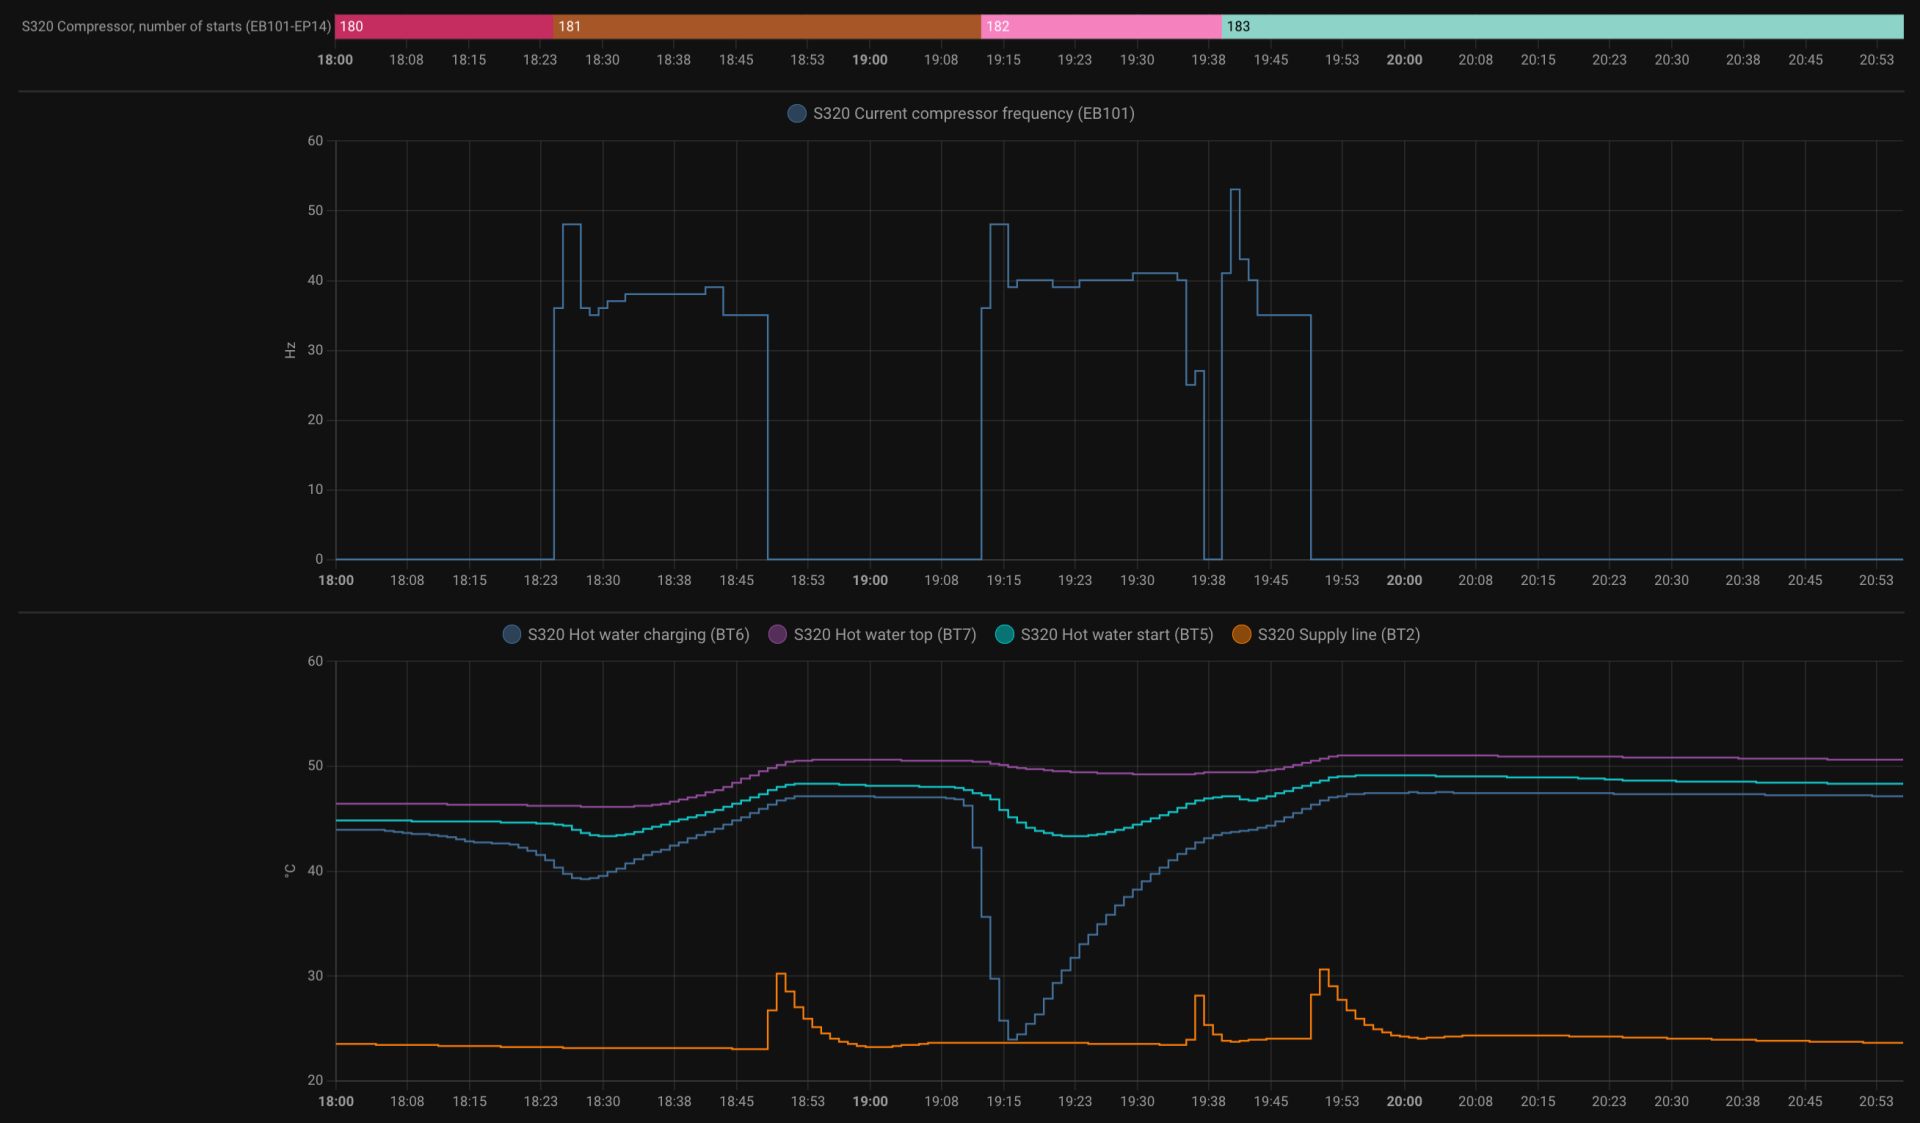Click the first 48 Hz frequency spike
The image size is (1920, 1123).
(x=571, y=225)
